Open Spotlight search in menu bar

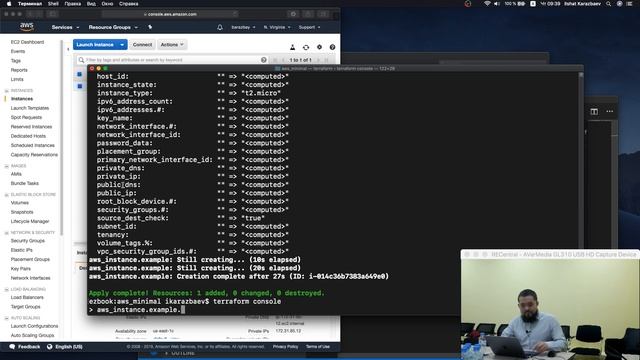(609, 4)
